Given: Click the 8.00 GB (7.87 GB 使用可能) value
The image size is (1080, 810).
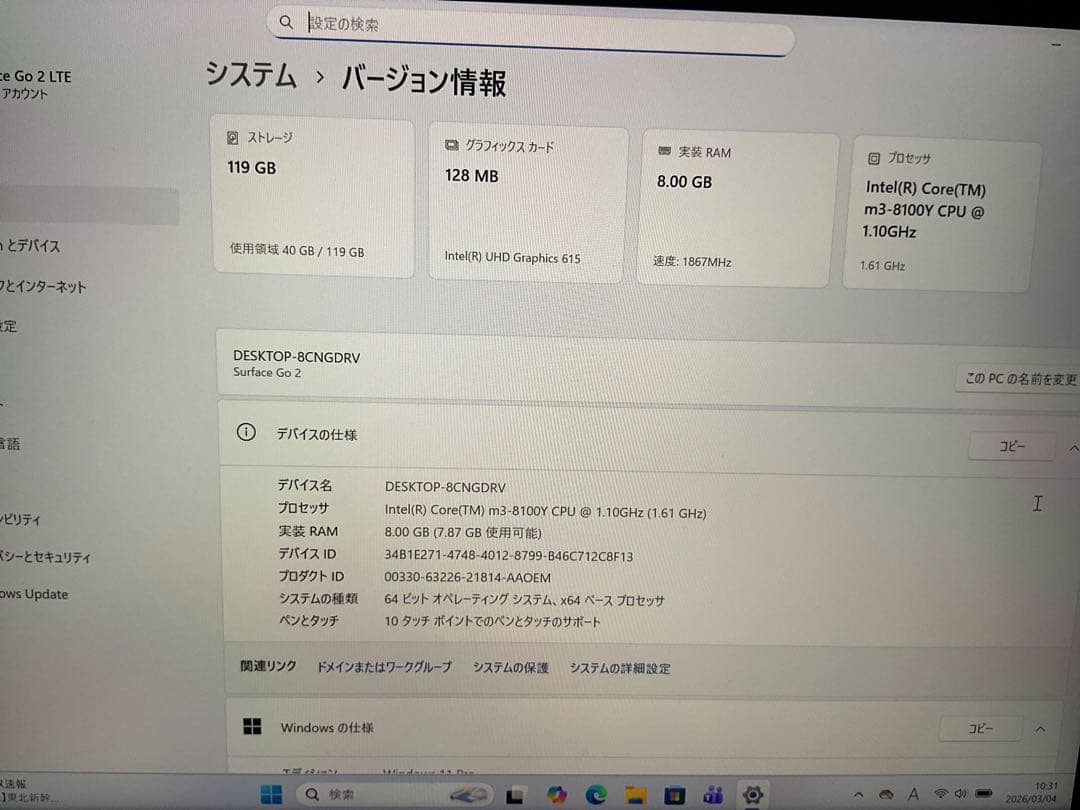Looking at the screenshot, I should pyautogui.click(x=463, y=532).
